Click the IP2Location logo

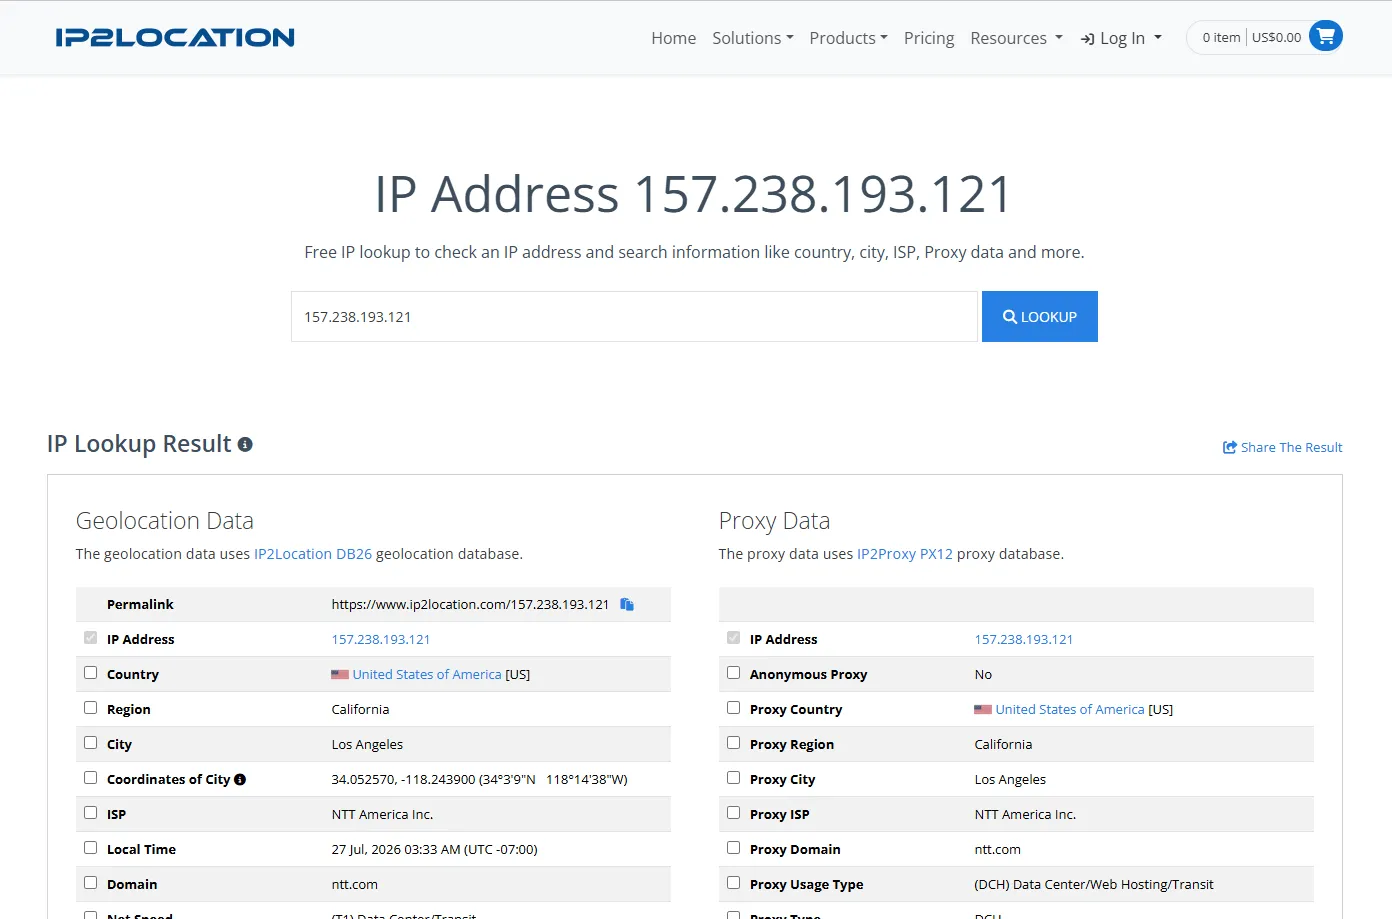click(175, 38)
